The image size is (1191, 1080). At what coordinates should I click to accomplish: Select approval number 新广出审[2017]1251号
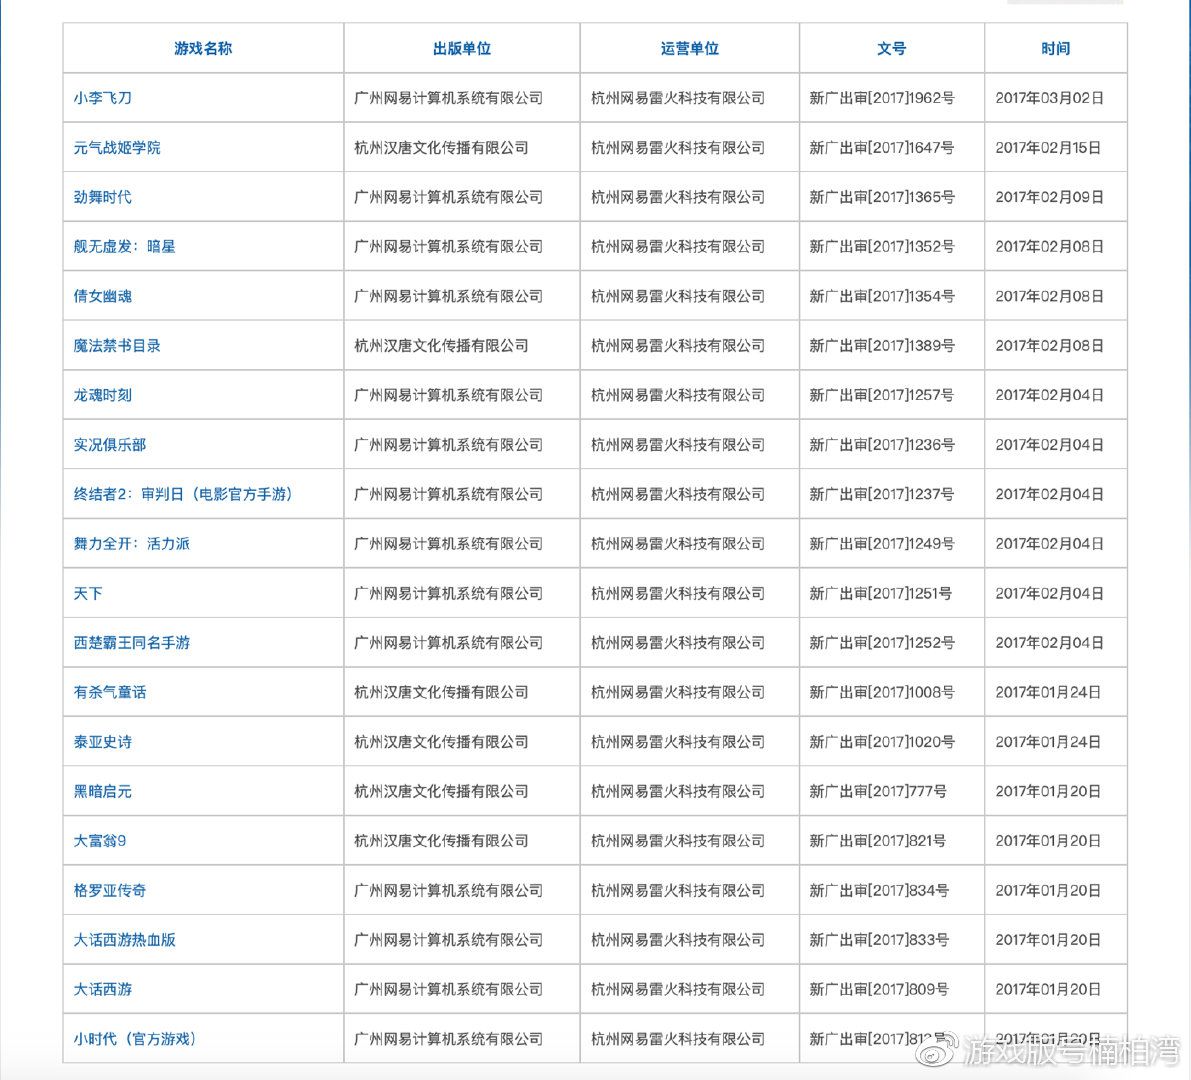[x=881, y=593]
